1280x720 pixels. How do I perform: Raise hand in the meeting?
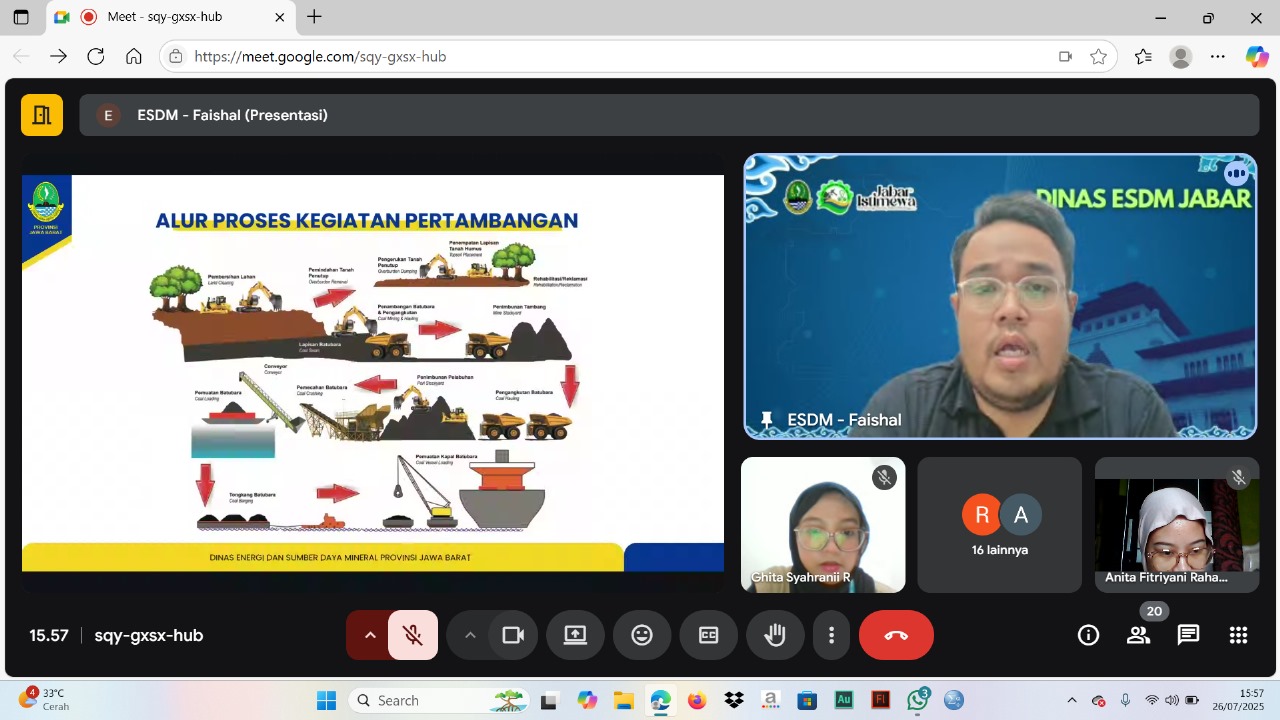point(775,635)
